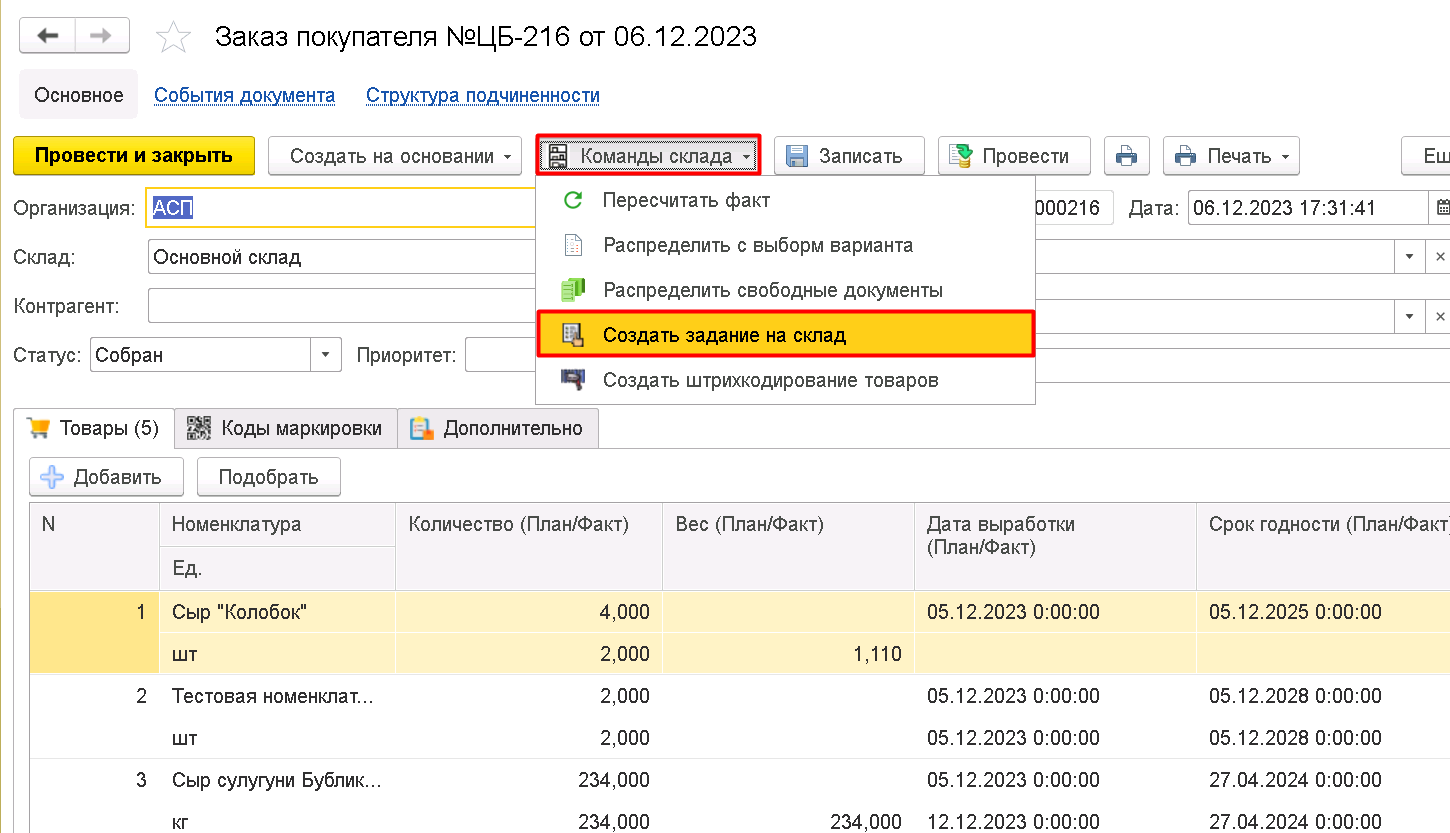Screen dimensions: 1450x833
Task: Click the forward navigation arrow
Action: 101,37
